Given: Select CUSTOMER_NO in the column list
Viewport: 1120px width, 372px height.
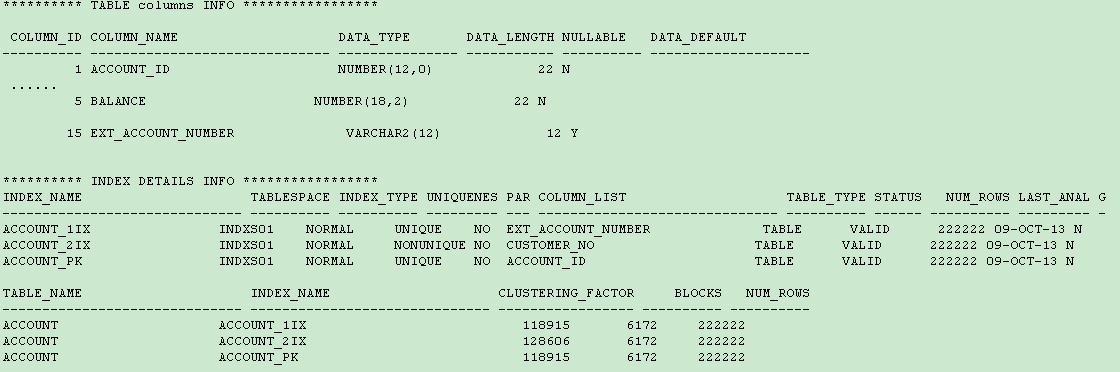Looking at the screenshot, I should coord(550,245).
